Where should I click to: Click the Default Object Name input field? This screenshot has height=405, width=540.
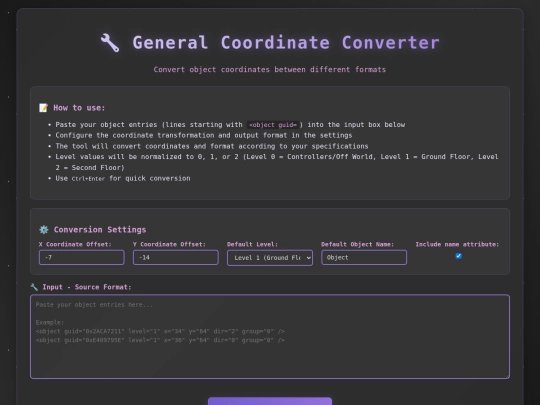tap(364, 258)
